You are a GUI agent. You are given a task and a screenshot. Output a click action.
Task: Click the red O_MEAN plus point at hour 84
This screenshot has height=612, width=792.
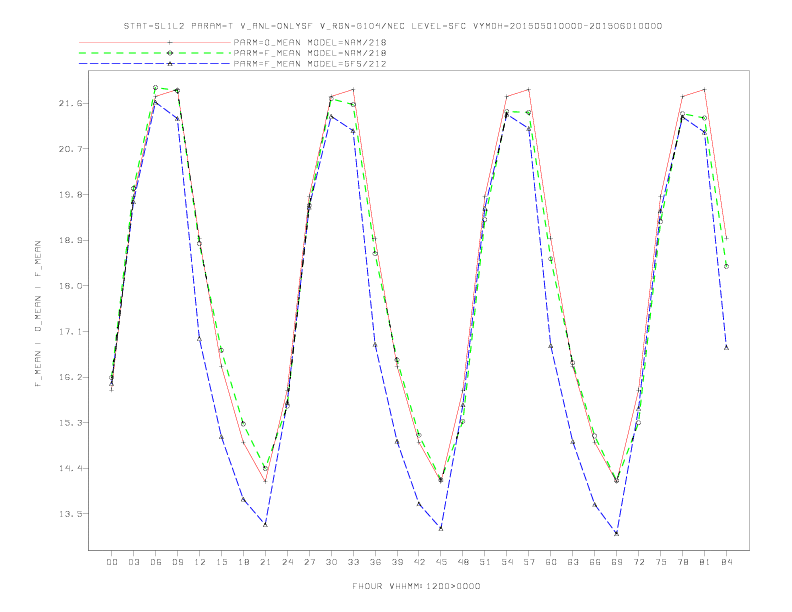[x=726, y=238]
